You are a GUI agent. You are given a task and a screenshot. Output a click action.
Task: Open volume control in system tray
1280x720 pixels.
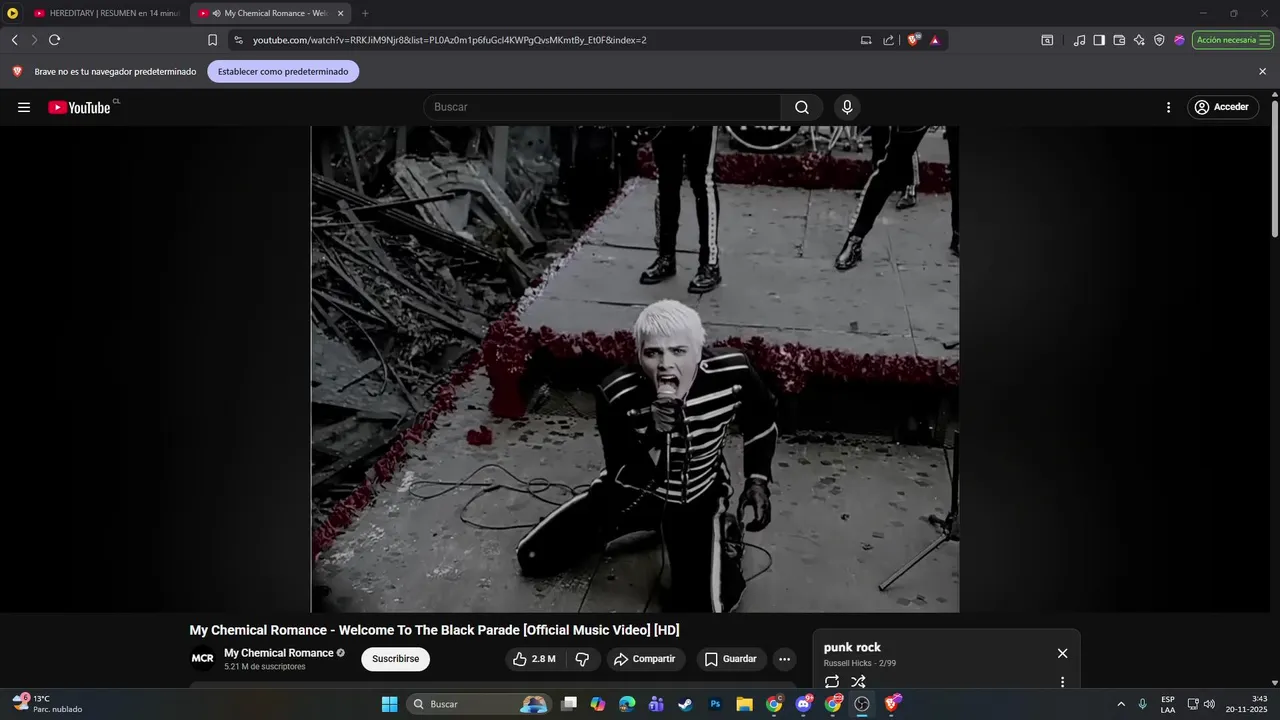(x=1209, y=704)
